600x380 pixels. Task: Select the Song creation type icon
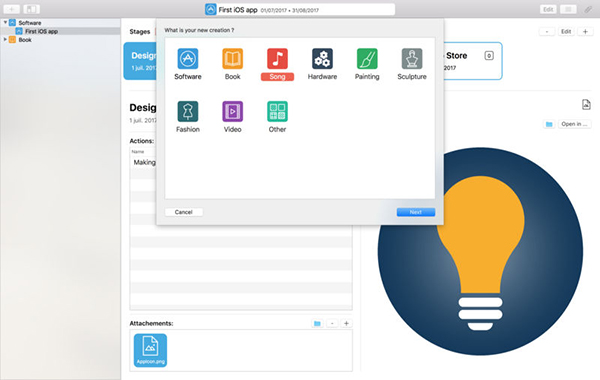click(x=277, y=59)
